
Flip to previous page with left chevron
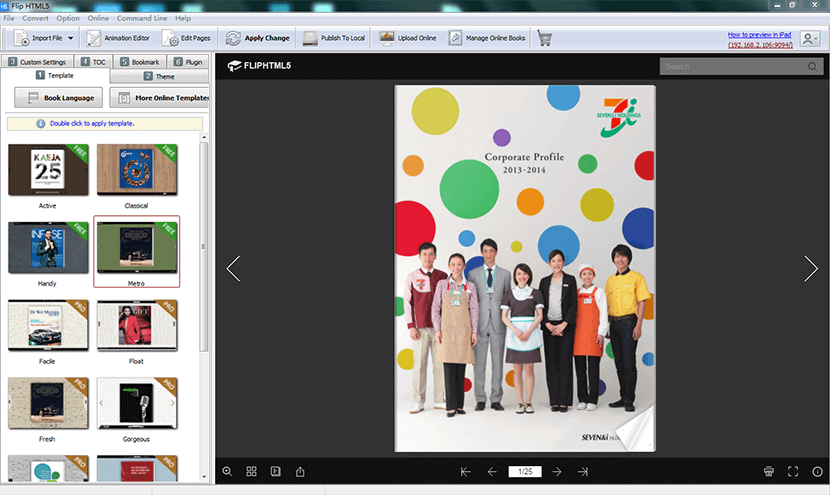coord(233,268)
